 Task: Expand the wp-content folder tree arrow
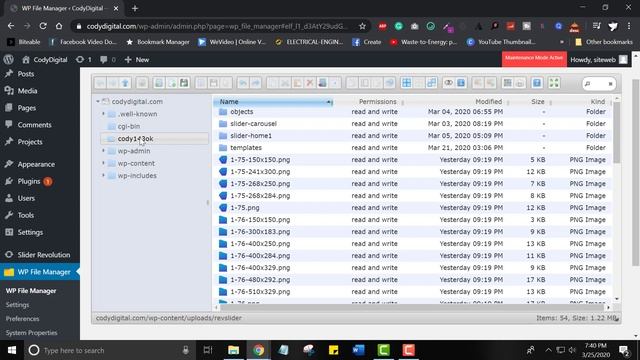point(103,163)
